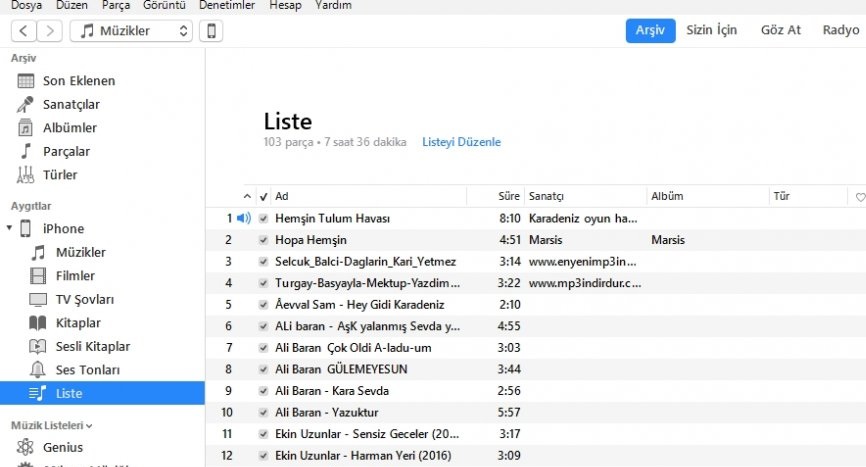Viewport: 866px width, 467px height.
Task: Click the www.enyenimp3in... artist cell
Action: pos(582,262)
